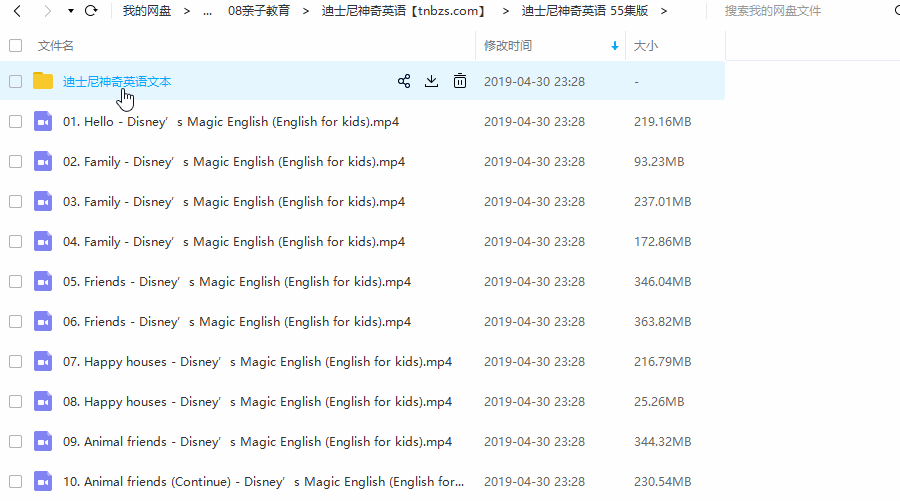Click video icon of 08. Happy houses

click(43, 402)
